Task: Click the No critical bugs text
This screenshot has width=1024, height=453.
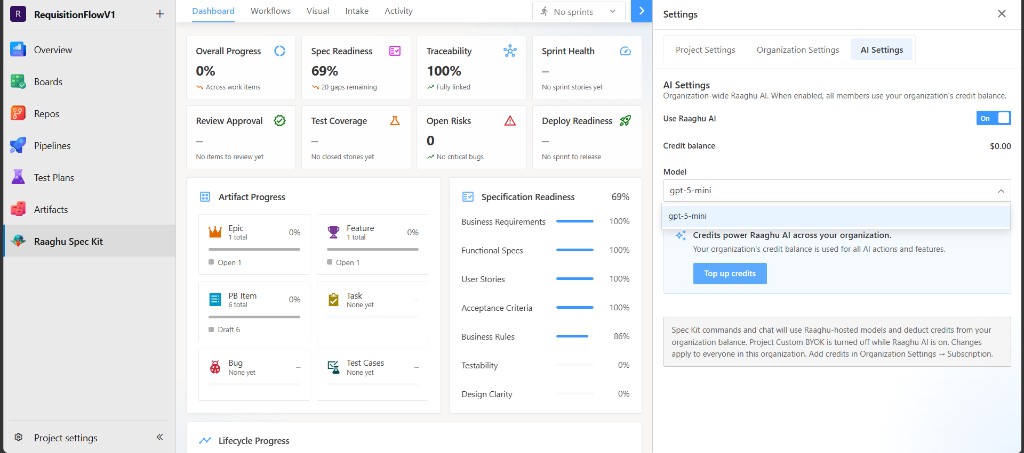Action: (x=460, y=157)
